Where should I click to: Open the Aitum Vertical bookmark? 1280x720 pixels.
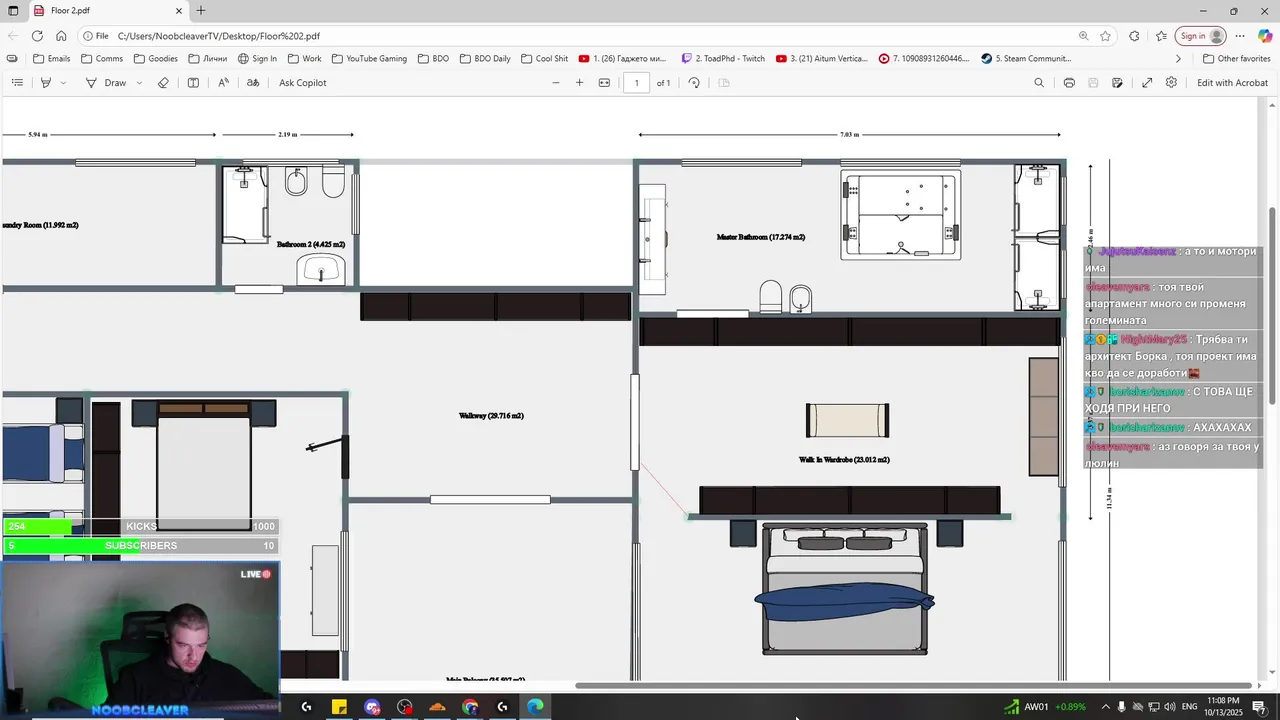pyautogui.click(x=822, y=59)
